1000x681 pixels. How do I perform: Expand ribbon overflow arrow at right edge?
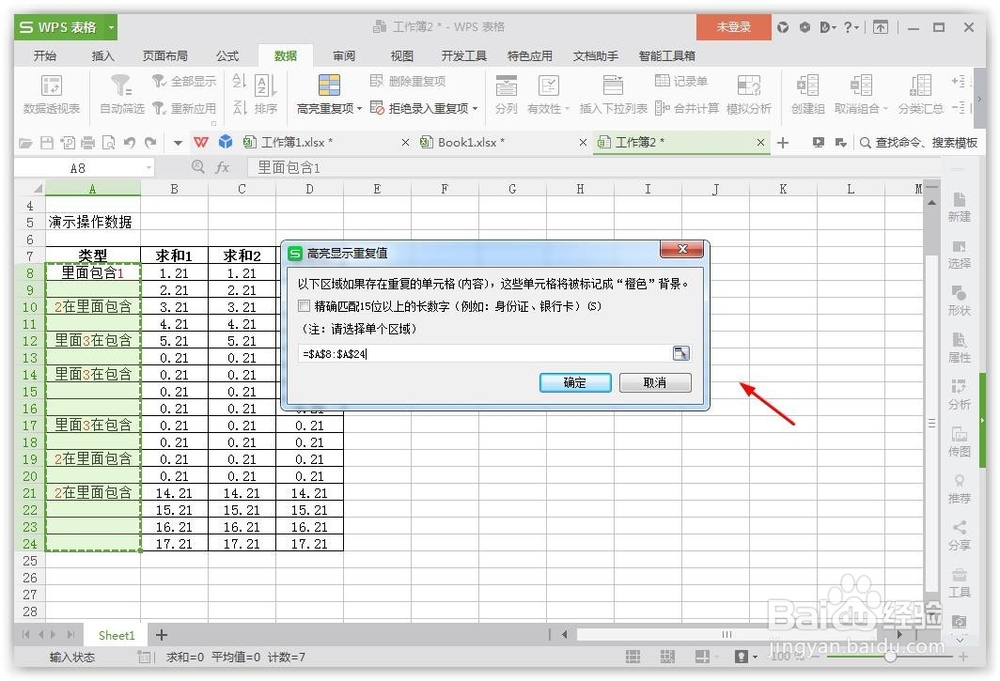pos(980,98)
